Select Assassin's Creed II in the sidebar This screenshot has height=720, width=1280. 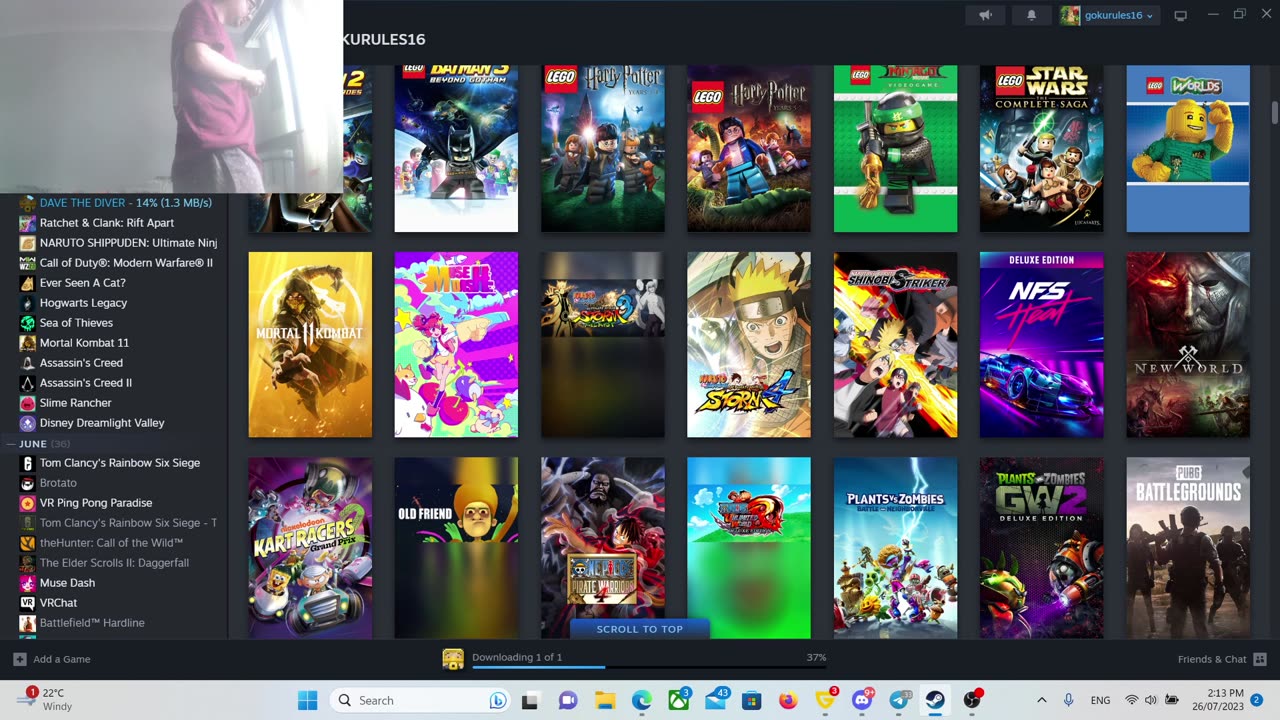coord(85,383)
